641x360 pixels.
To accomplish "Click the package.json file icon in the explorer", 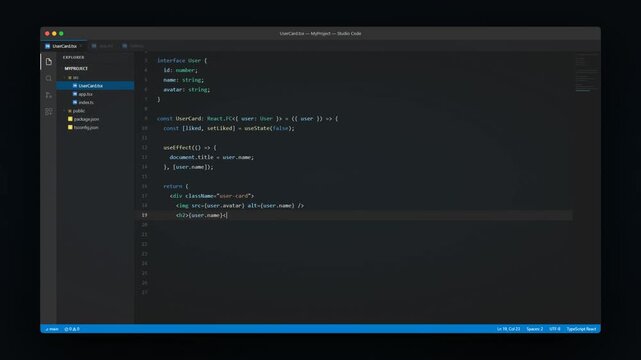I will [x=70, y=119].
